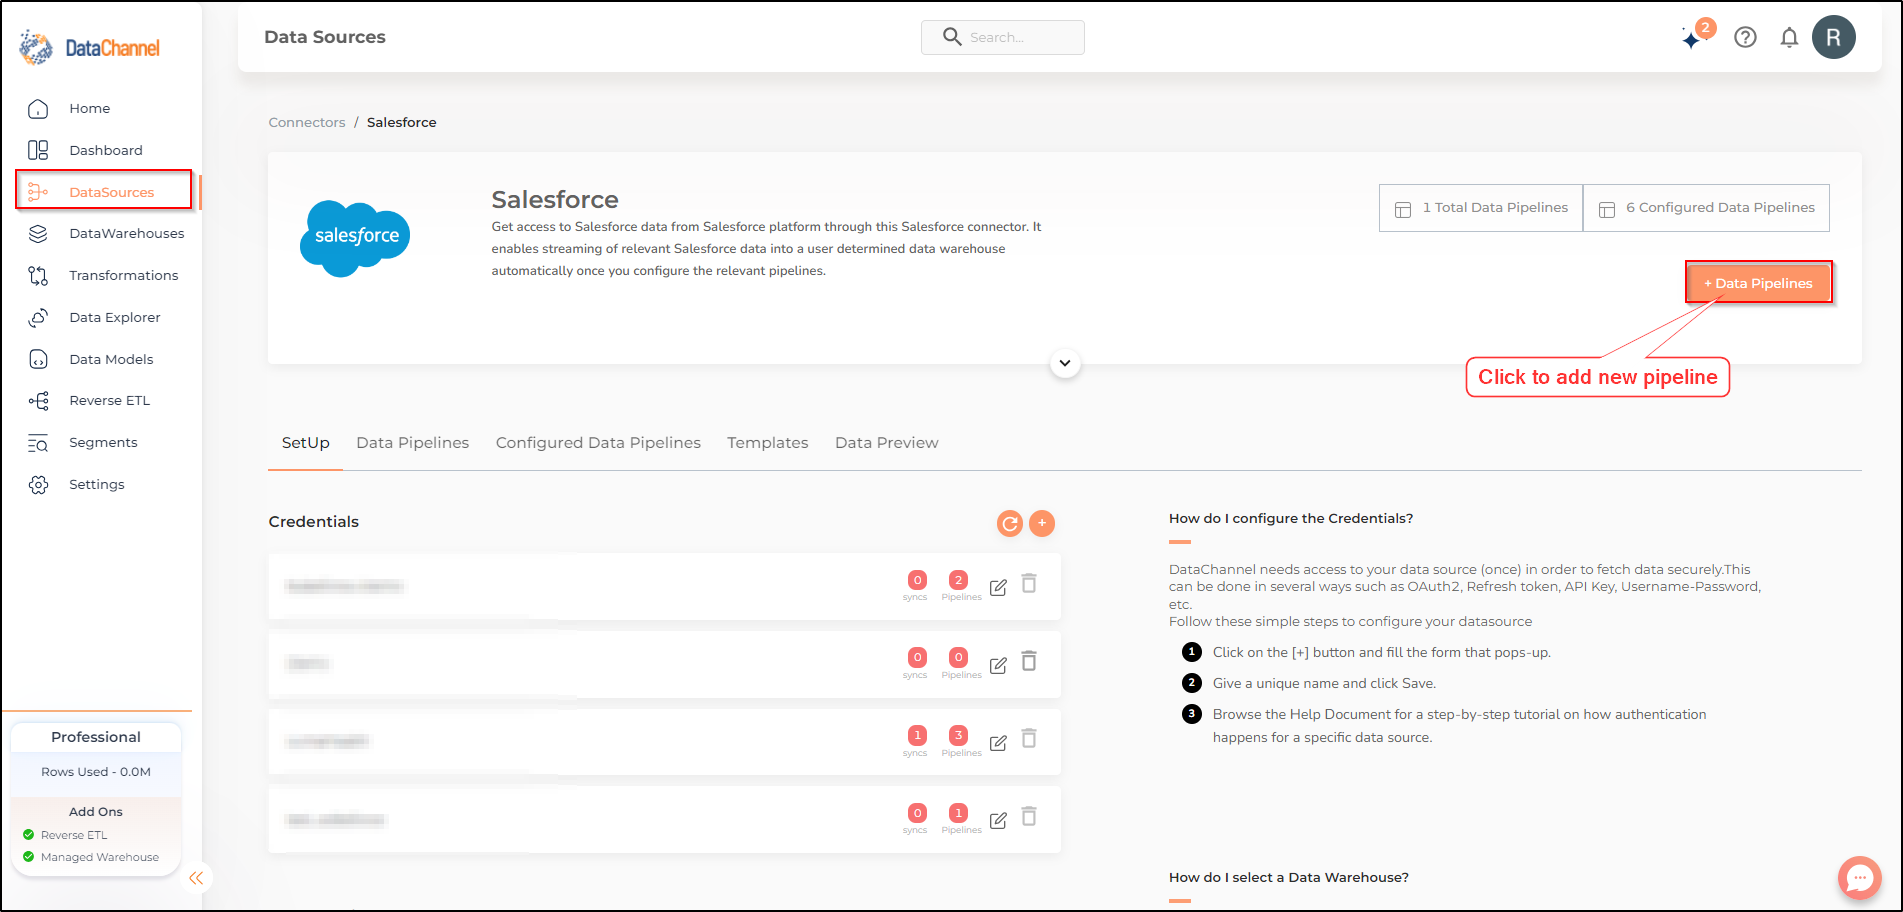The image size is (1903, 912).
Task: Expand the Salesforce connector details chevron
Action: pos(1065,363)
